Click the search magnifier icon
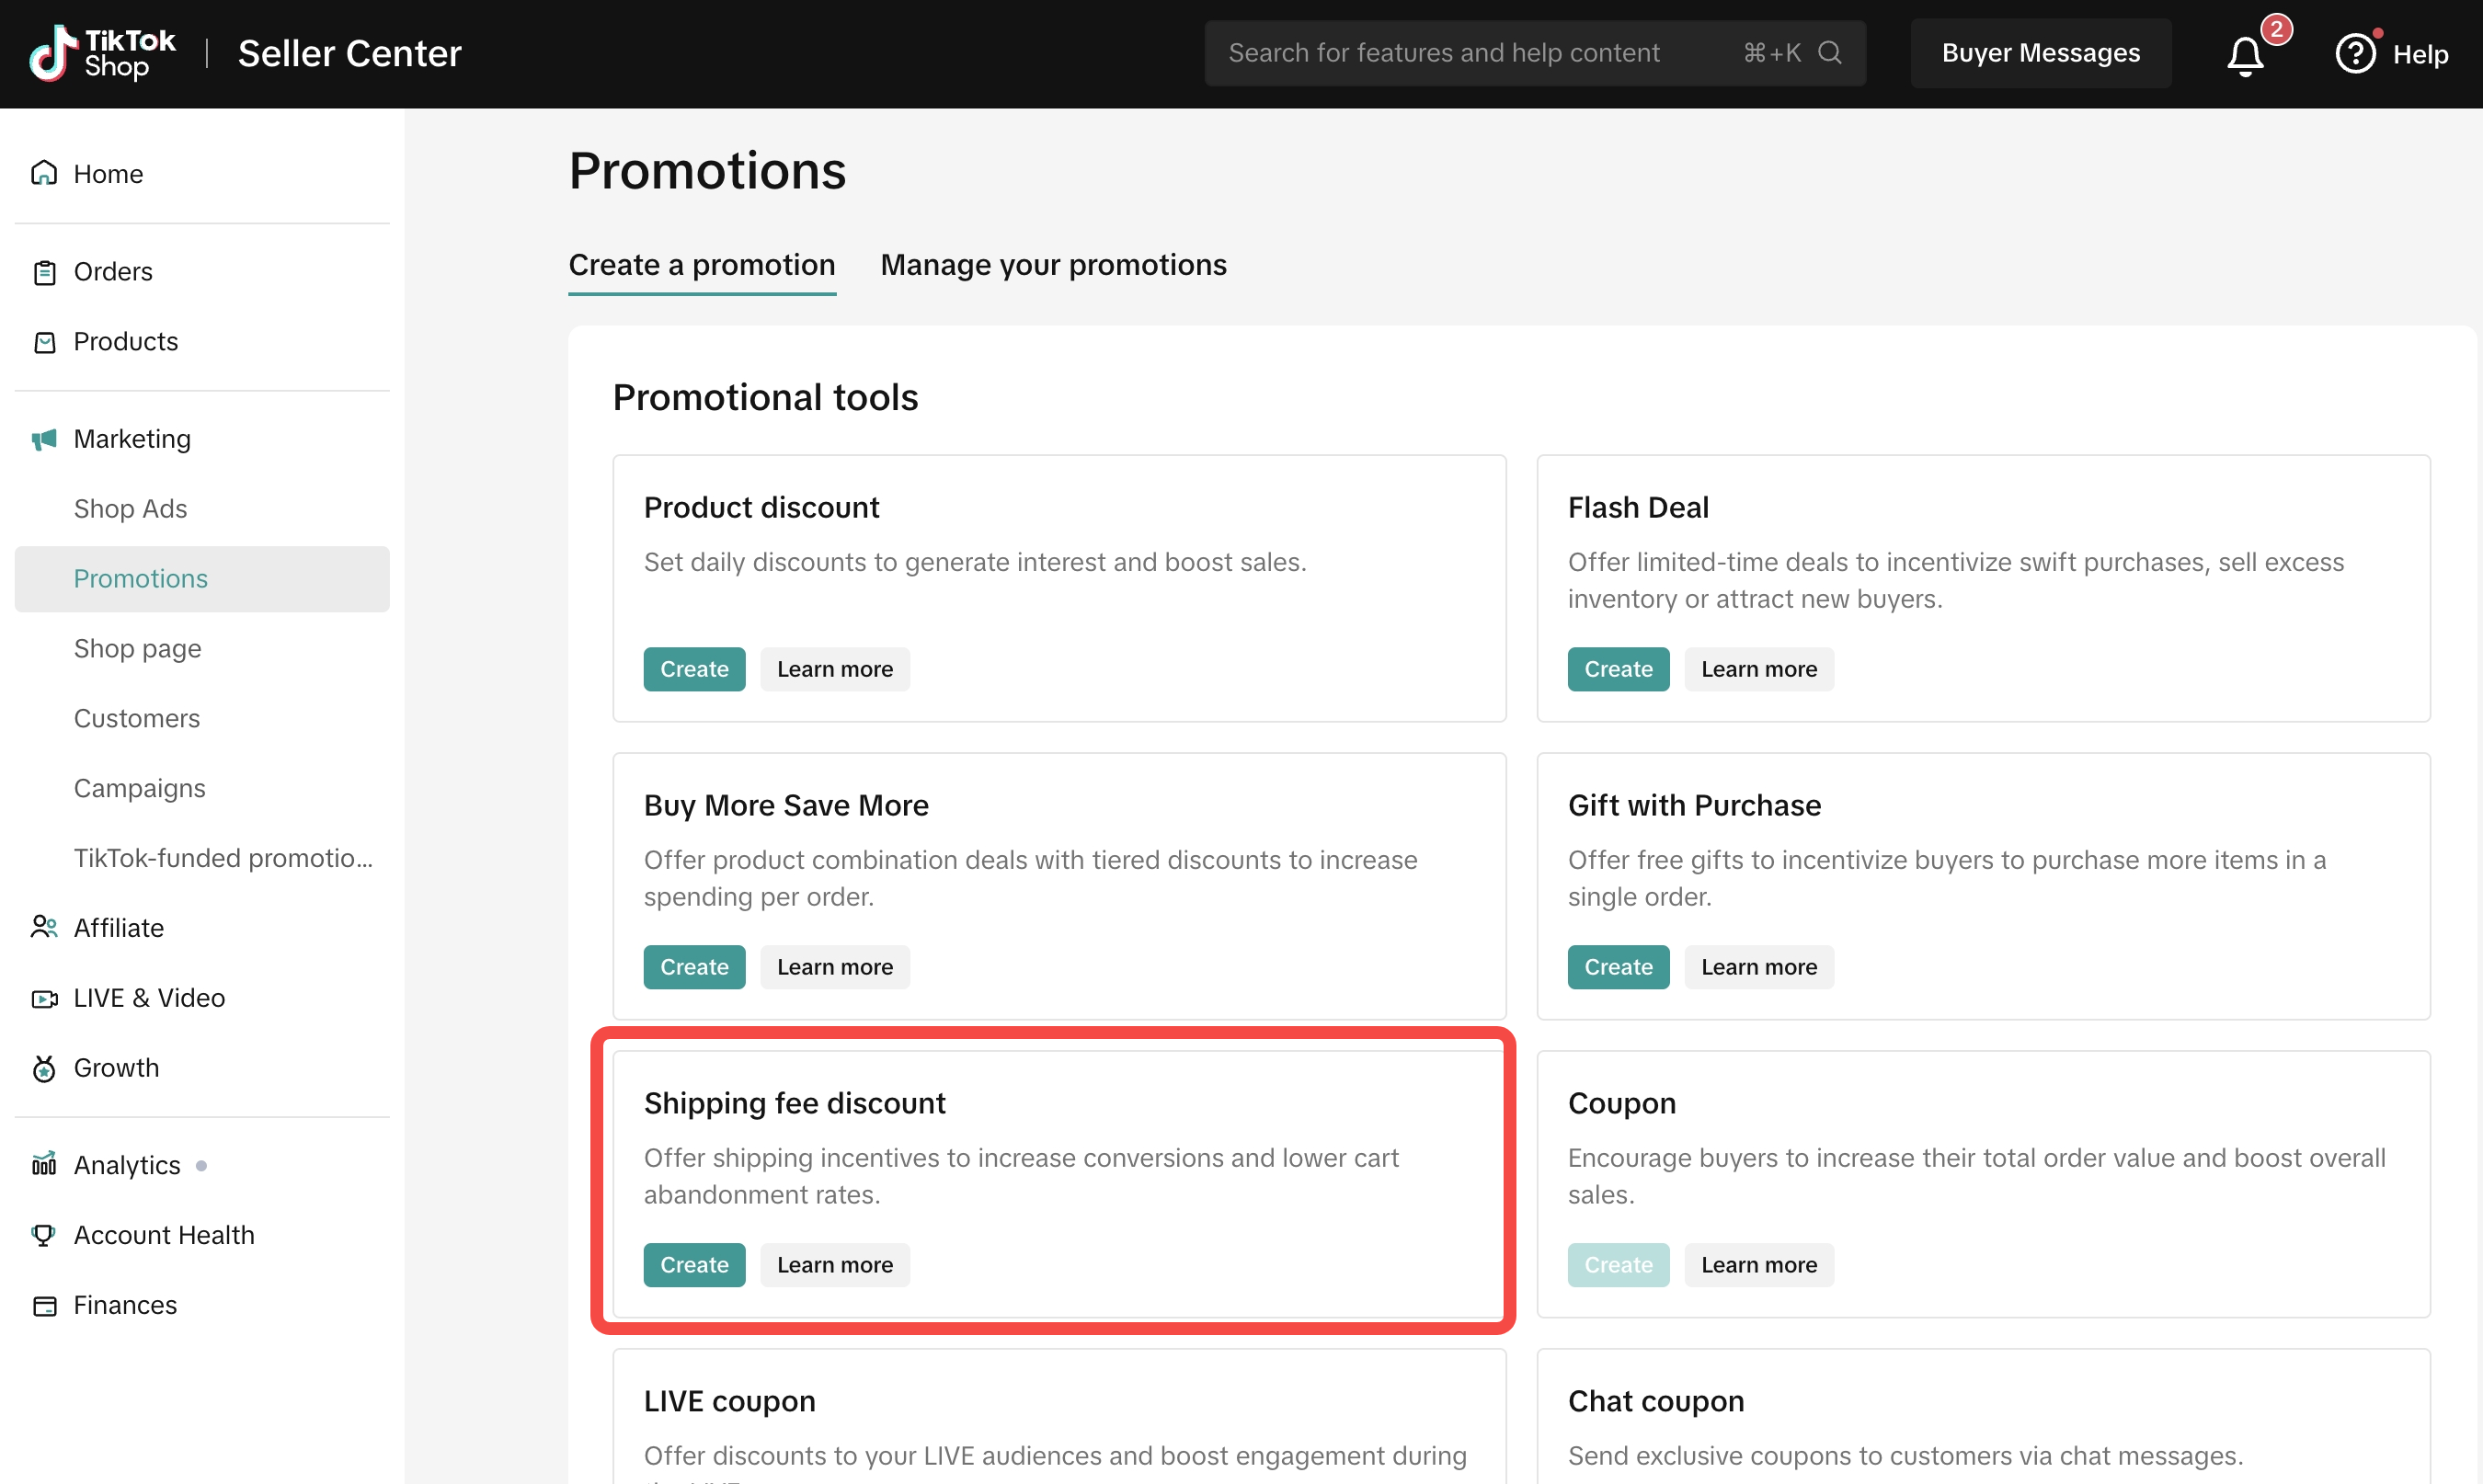Image resolution: width=2483 pixels, height=1484 pixels. pyautogui.click(x=1829, y=53)
